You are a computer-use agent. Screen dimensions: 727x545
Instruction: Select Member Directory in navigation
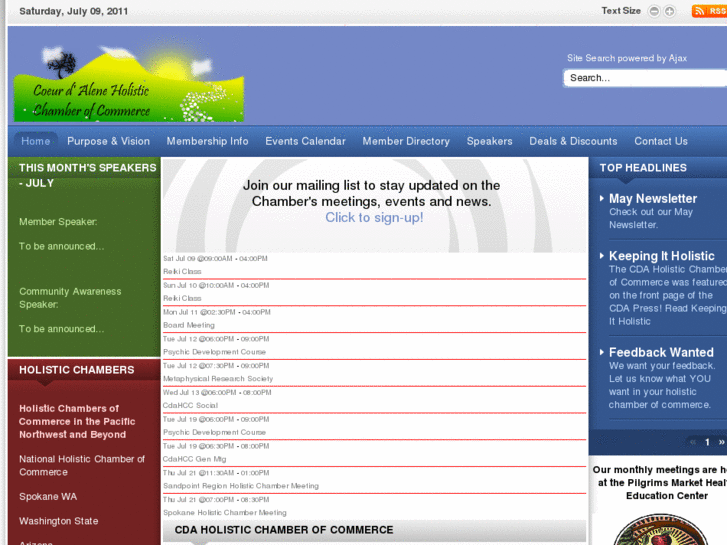(x=406, y=141)
